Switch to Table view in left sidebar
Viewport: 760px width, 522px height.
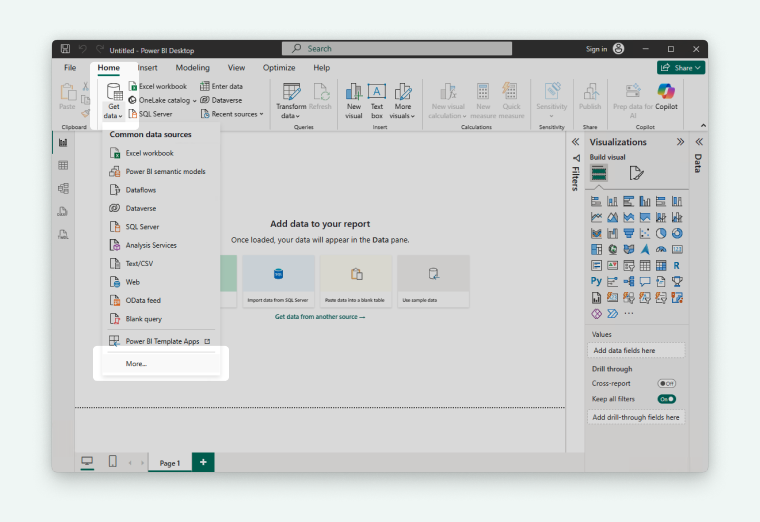[63, 165]
